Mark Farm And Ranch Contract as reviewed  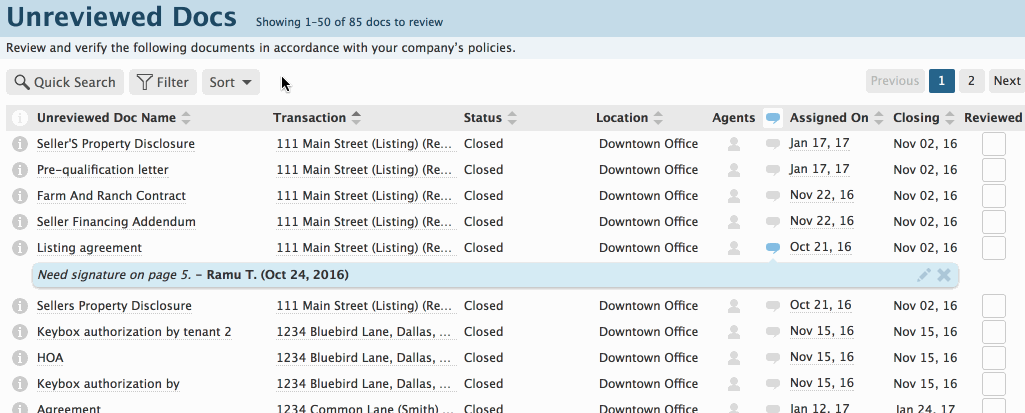(x=994, y=196)
